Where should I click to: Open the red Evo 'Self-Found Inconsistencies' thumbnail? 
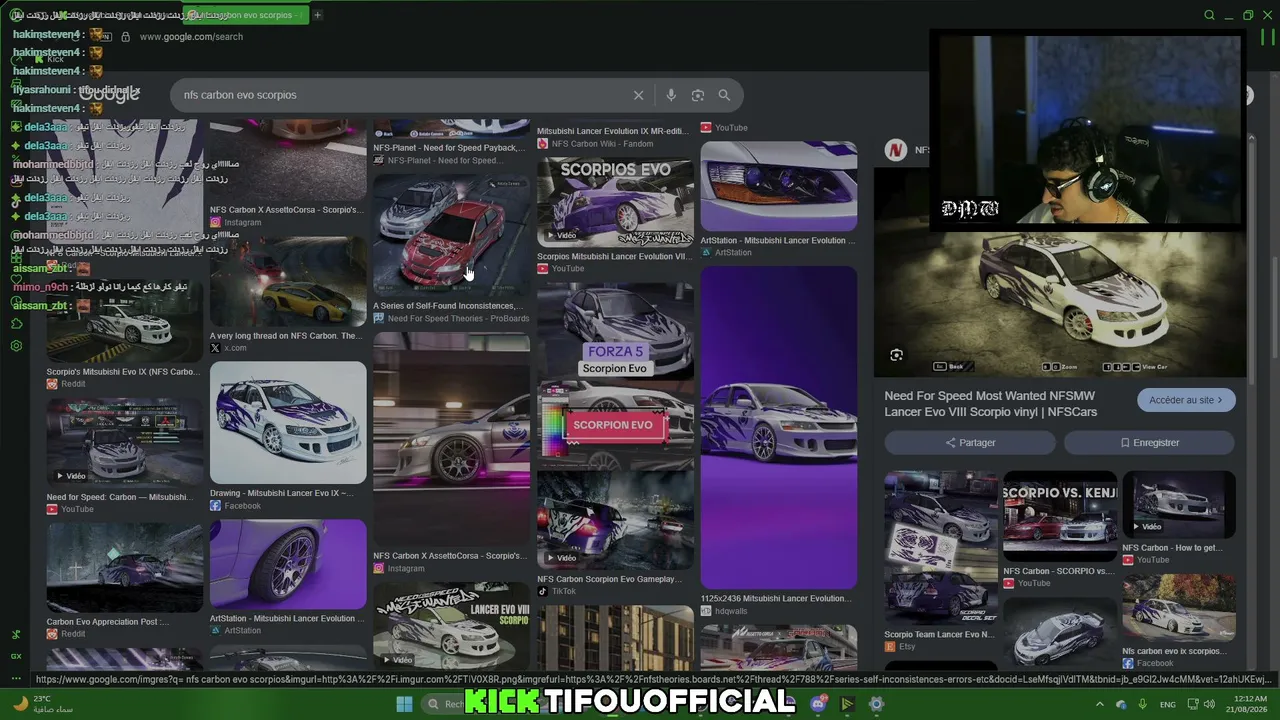(x=451, y=235)
